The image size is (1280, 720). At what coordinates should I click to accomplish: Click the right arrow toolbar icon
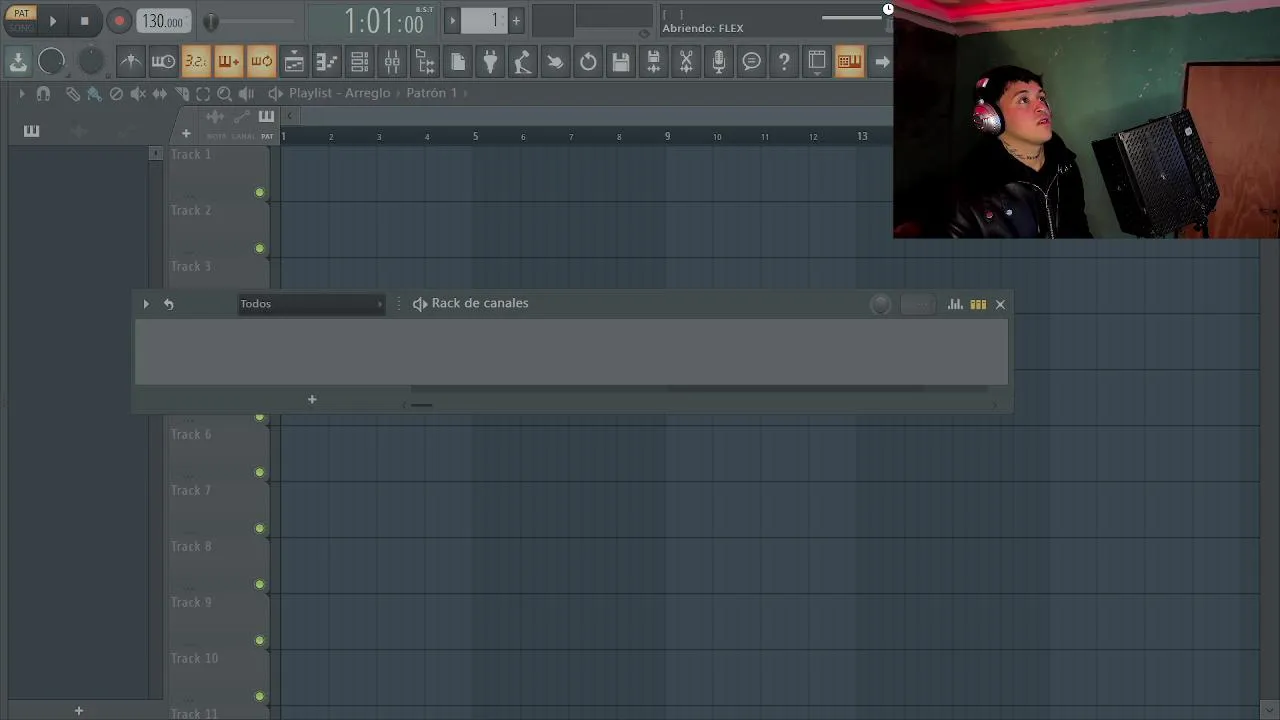(x=882, y=62)
